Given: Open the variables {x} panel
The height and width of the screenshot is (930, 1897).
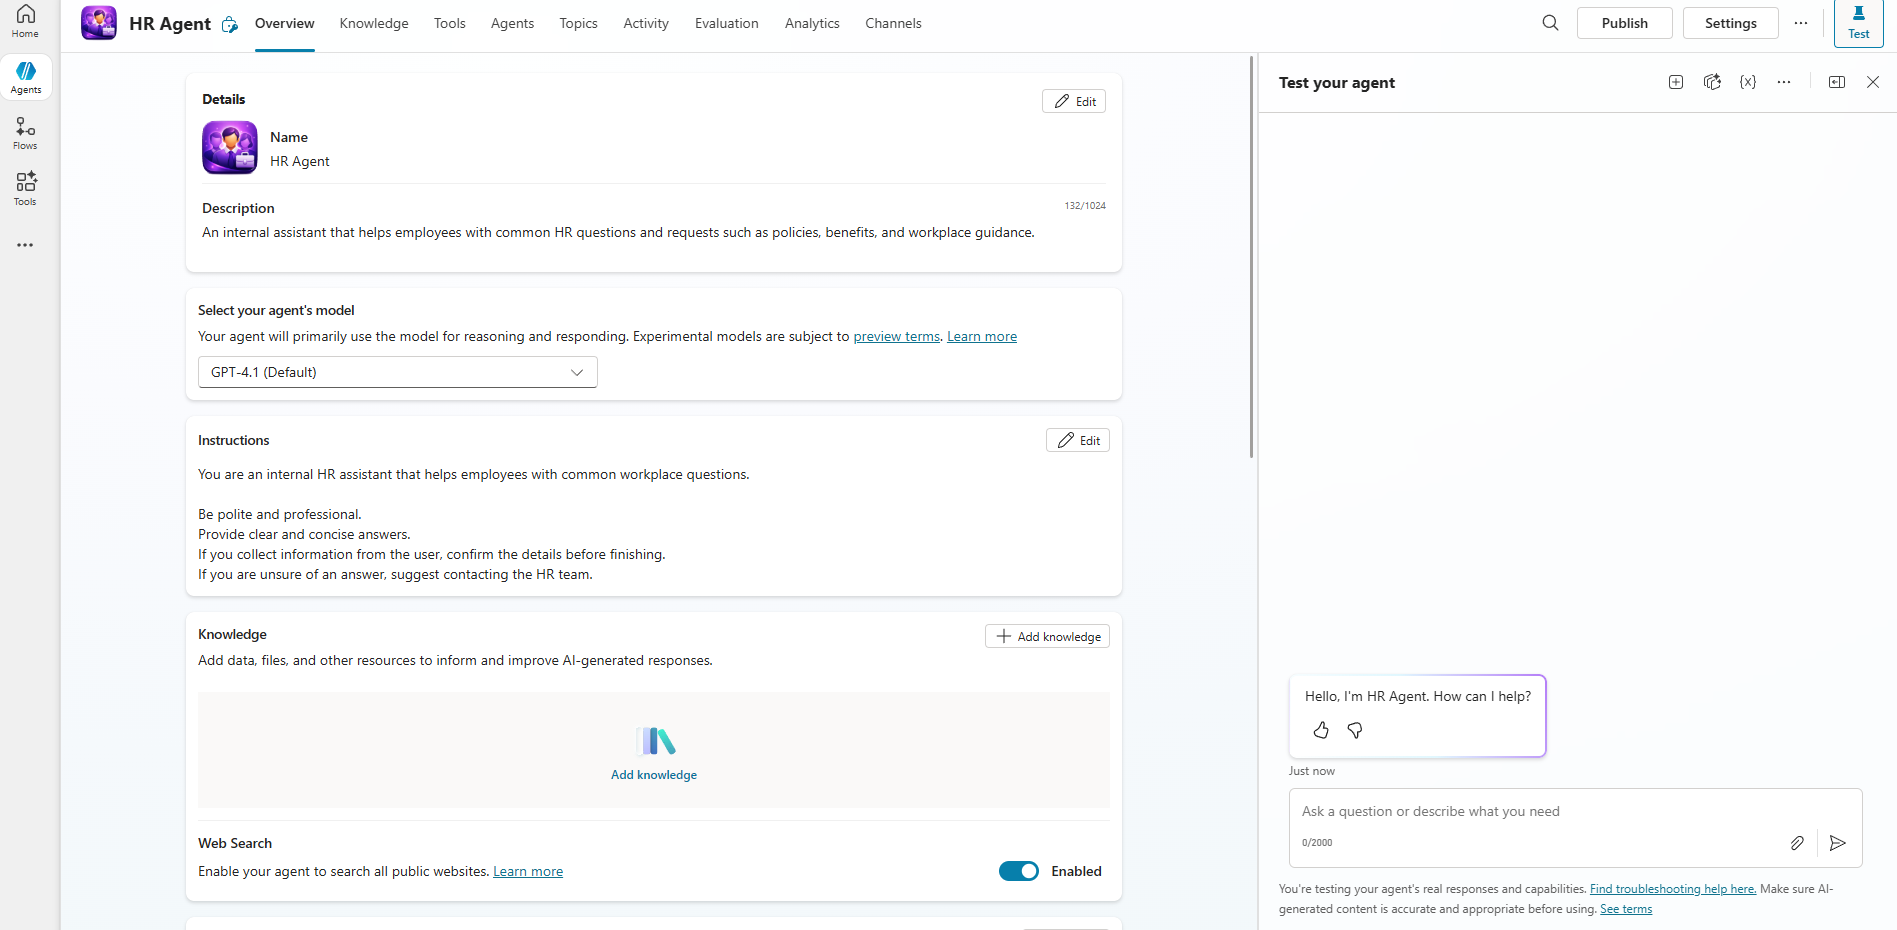Looking at the screenshot, I should point(1748,82).
